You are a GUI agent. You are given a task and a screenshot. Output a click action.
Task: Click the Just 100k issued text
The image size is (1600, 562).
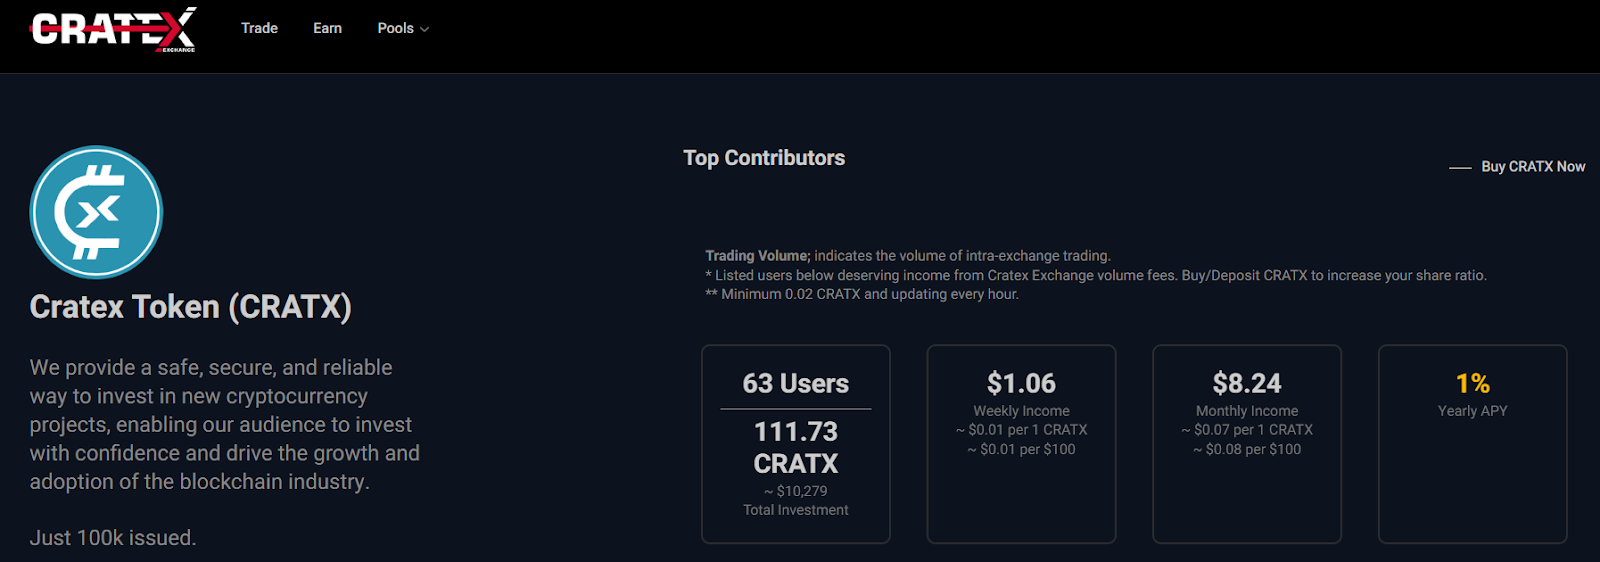tap(113, 538)
